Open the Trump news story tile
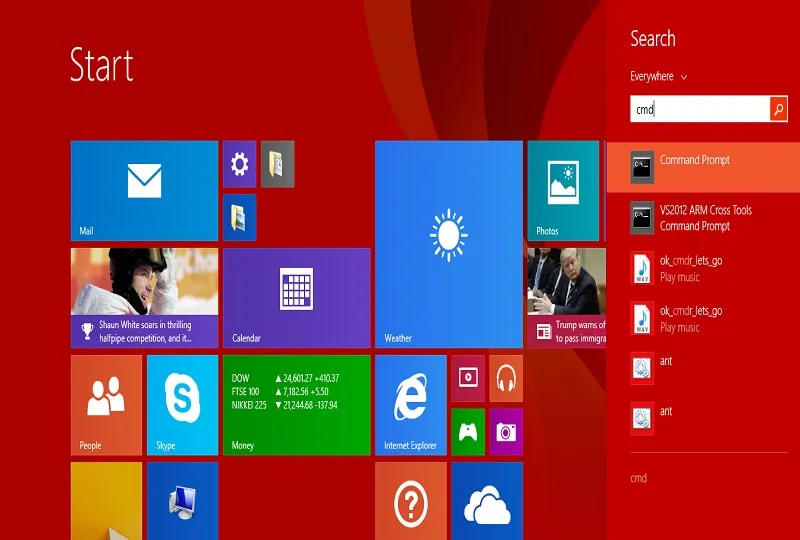Viewport: 800px width, 540px height. pyautogui.click(x=567, y=298)
